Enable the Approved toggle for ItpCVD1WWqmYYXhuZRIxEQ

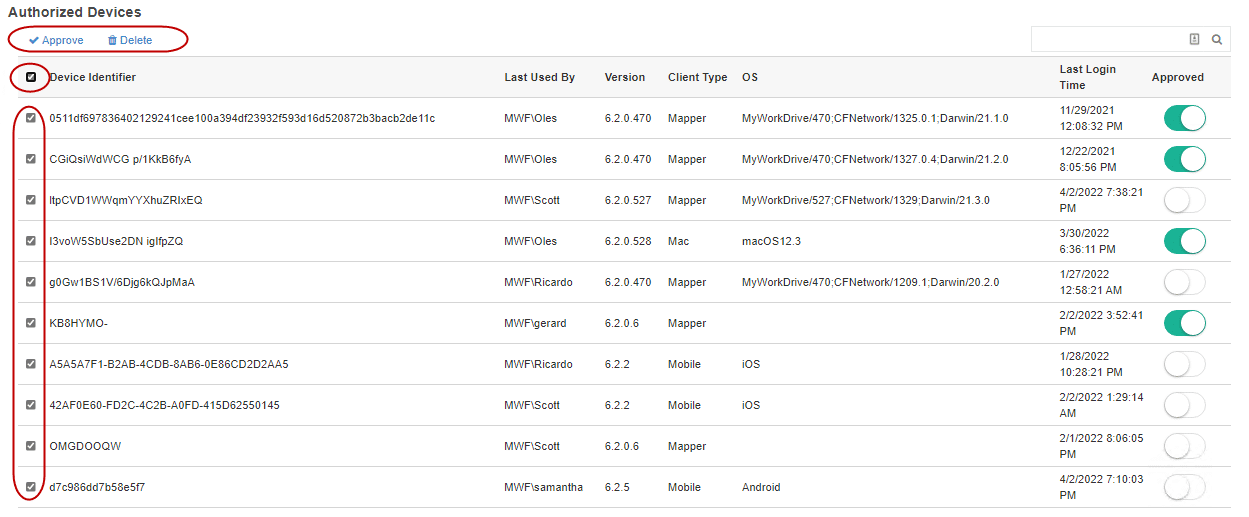tap(1184, 200)
